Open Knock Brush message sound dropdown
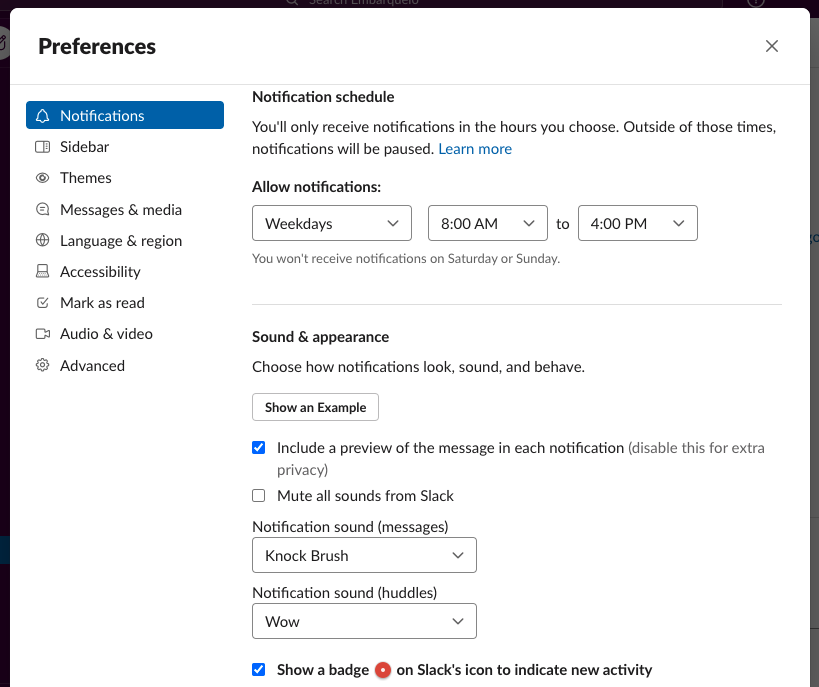 pyautogui.click(x=364, y=555)
